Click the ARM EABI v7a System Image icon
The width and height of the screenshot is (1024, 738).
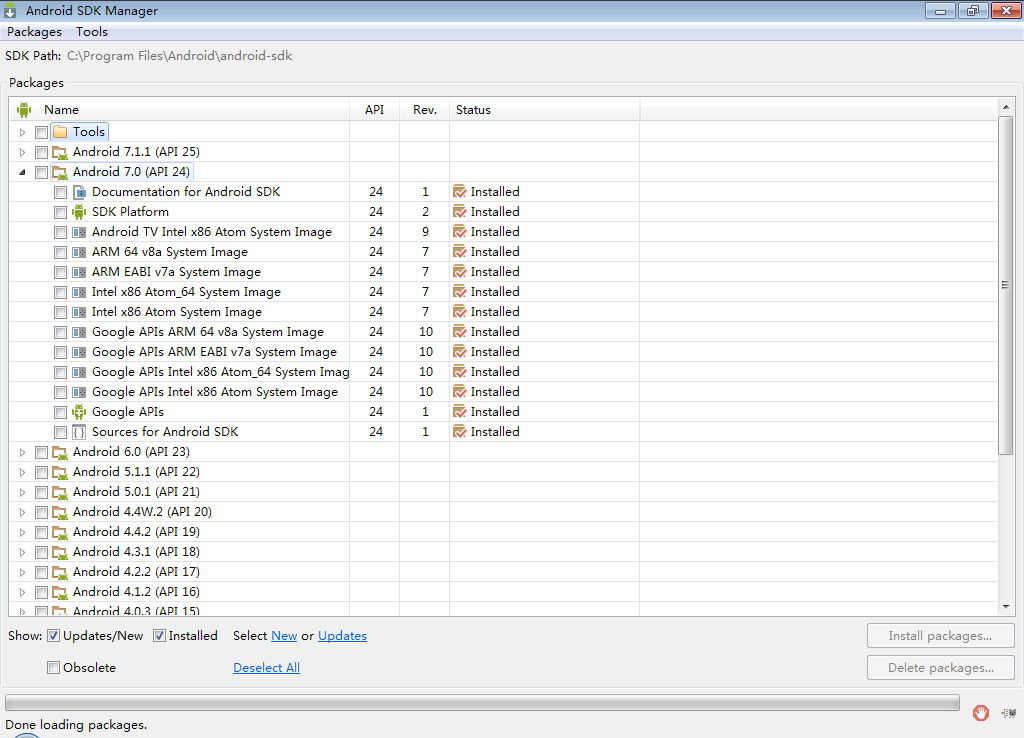click(79, 272)
